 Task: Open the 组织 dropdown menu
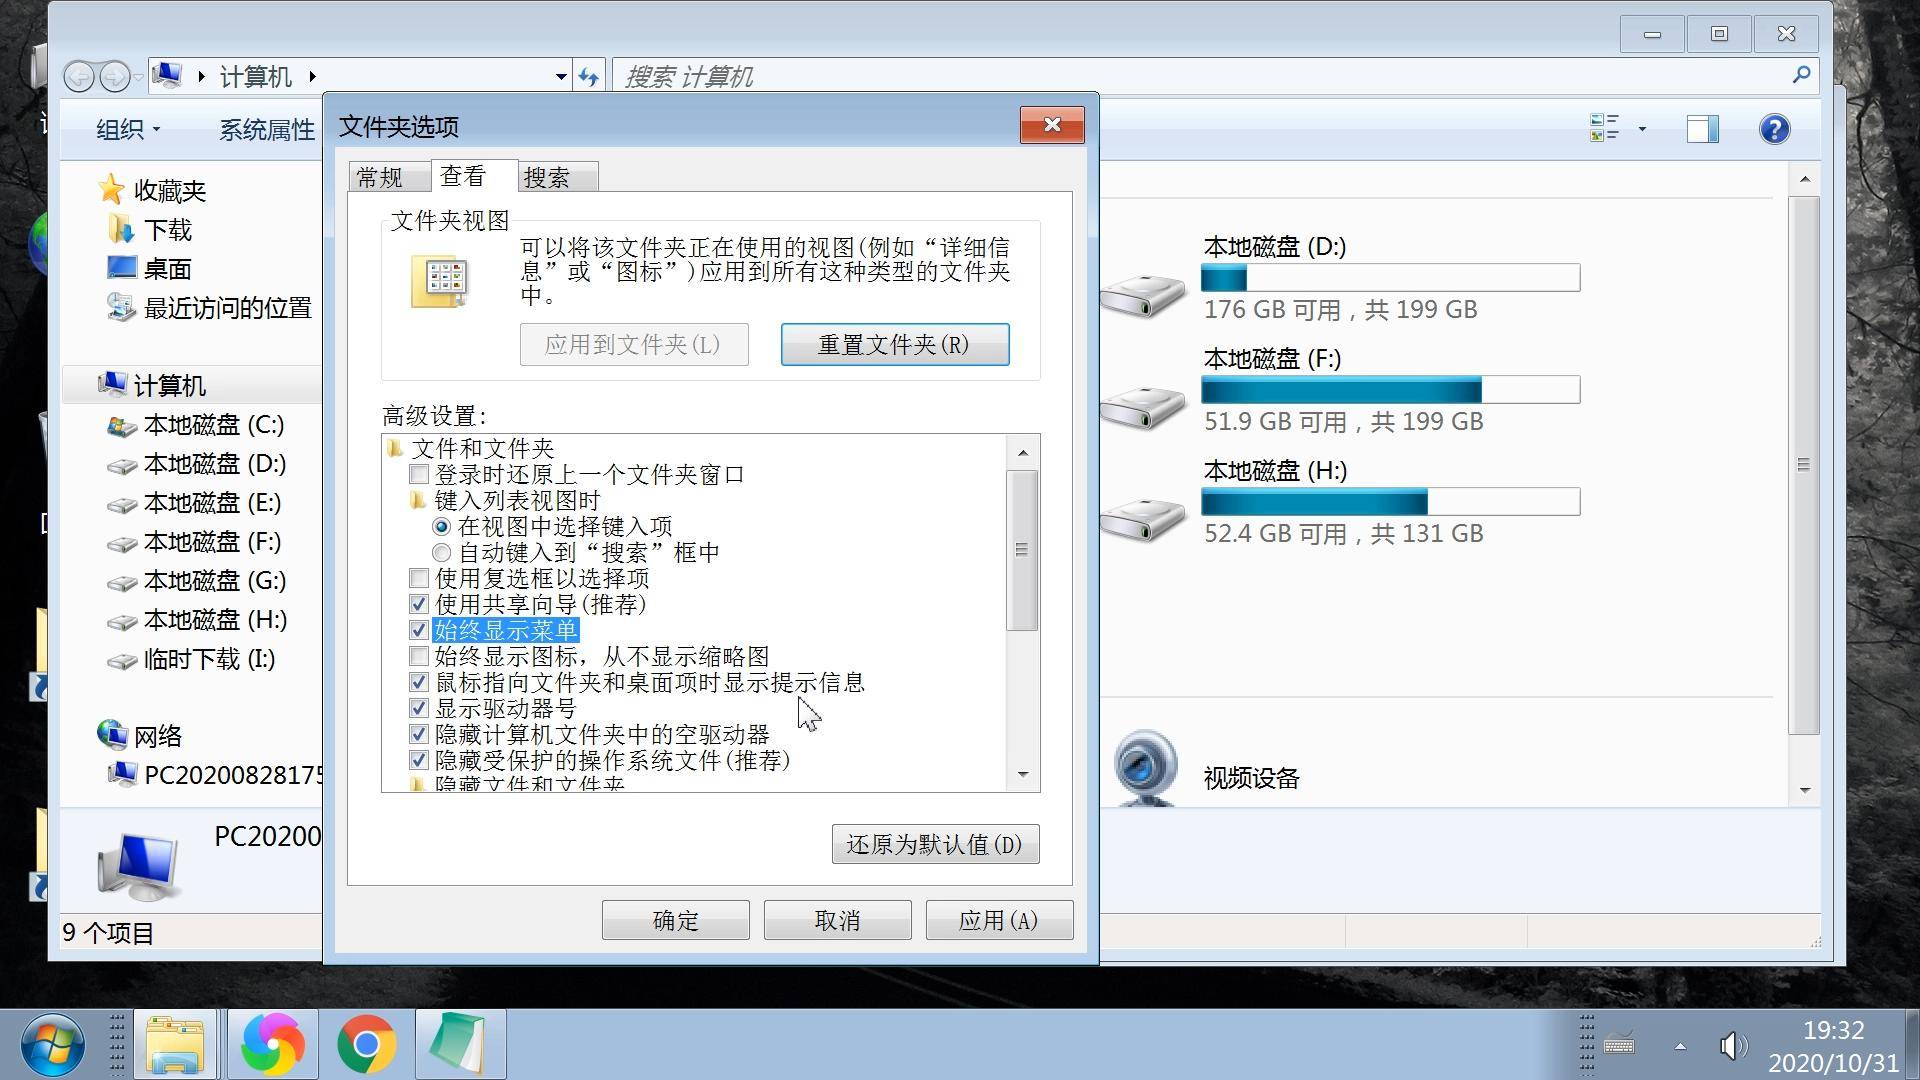(x=128, y=130)
